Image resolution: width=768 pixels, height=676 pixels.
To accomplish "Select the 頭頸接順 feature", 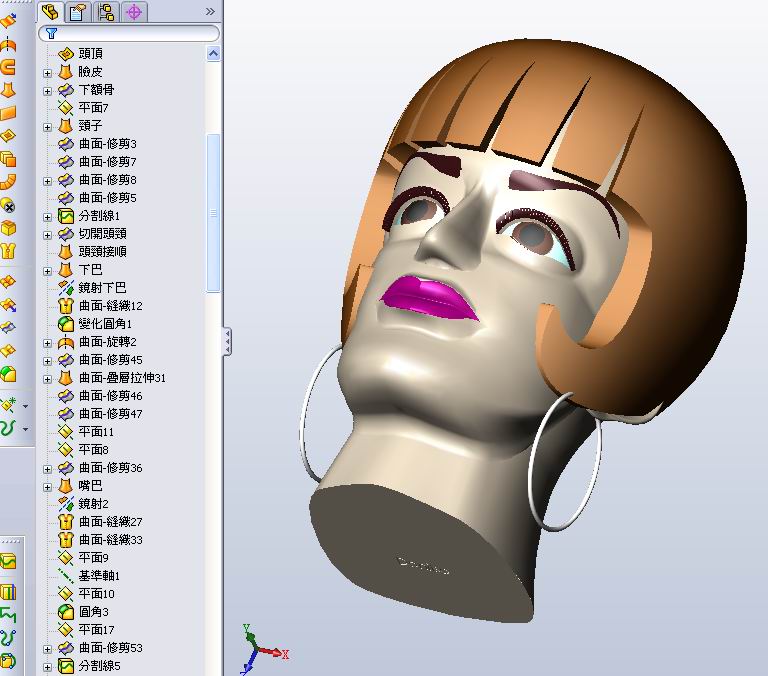I will pyautogui.click(x=102, y=251).
